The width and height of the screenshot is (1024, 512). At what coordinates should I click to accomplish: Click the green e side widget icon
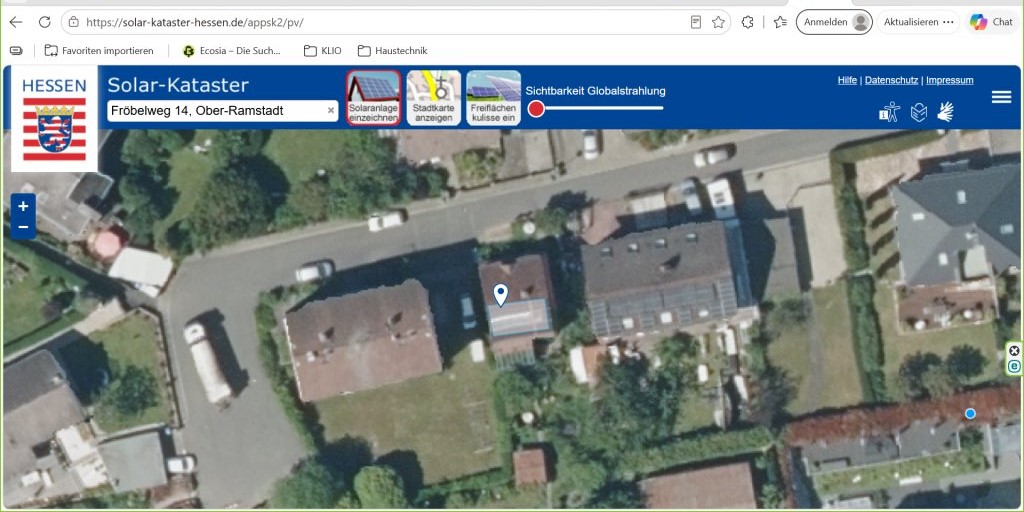click(1014, 366)
